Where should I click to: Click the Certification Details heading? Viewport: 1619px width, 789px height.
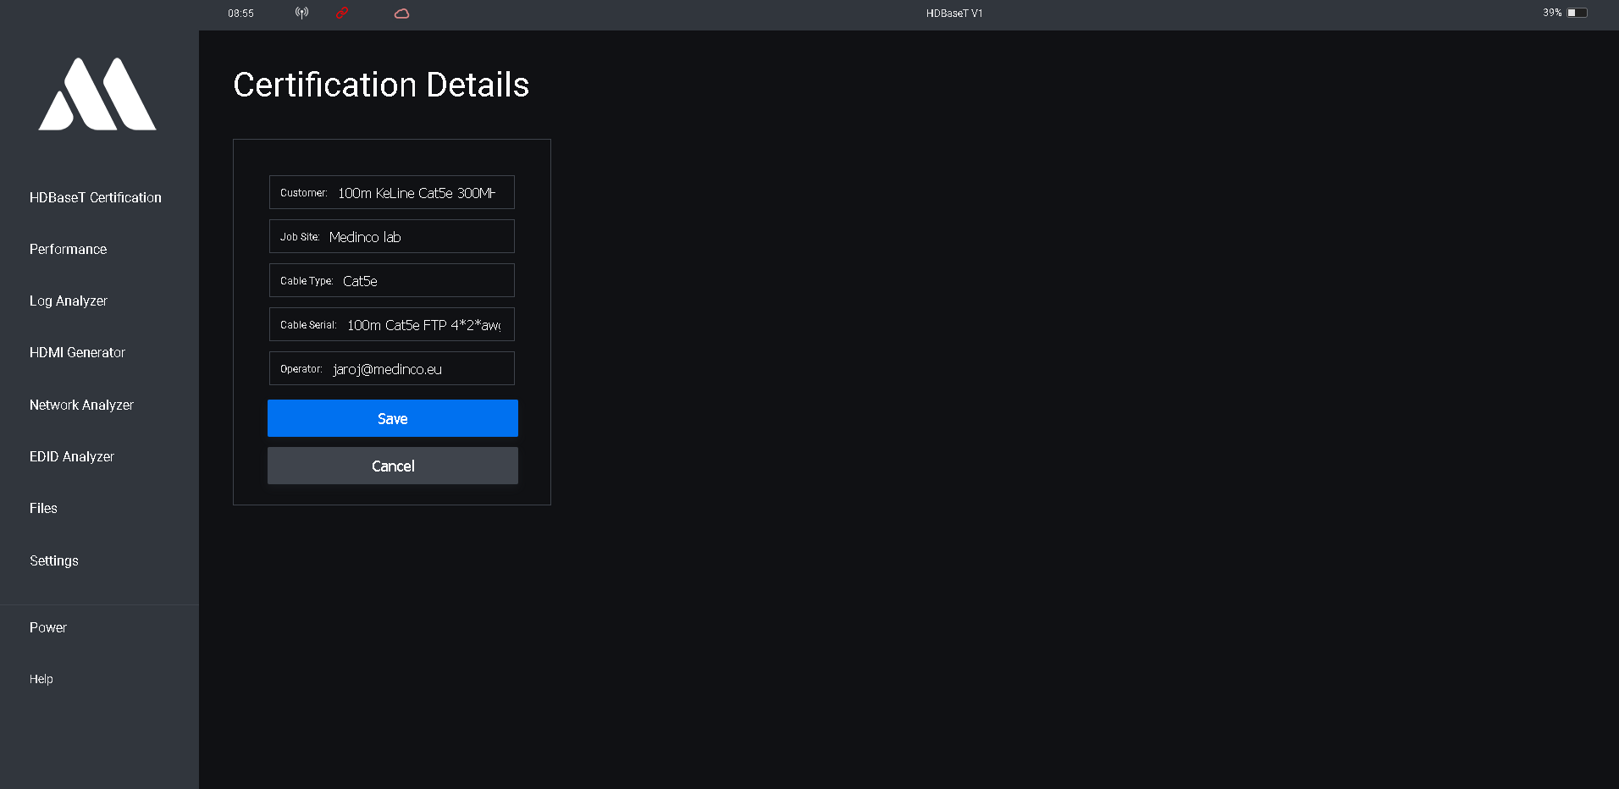tap(381, 85)
